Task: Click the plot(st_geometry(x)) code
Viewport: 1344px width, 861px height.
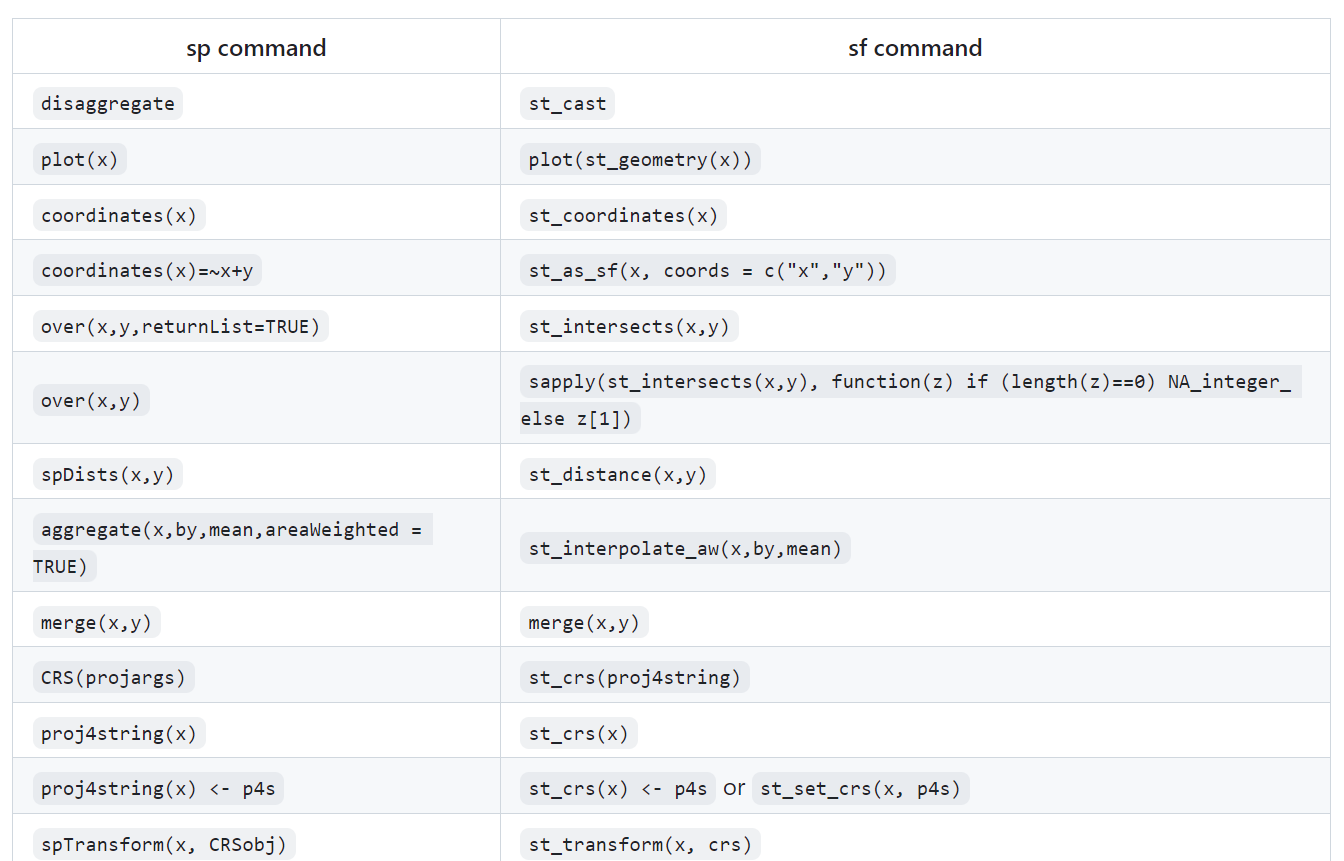Action: 640,160
